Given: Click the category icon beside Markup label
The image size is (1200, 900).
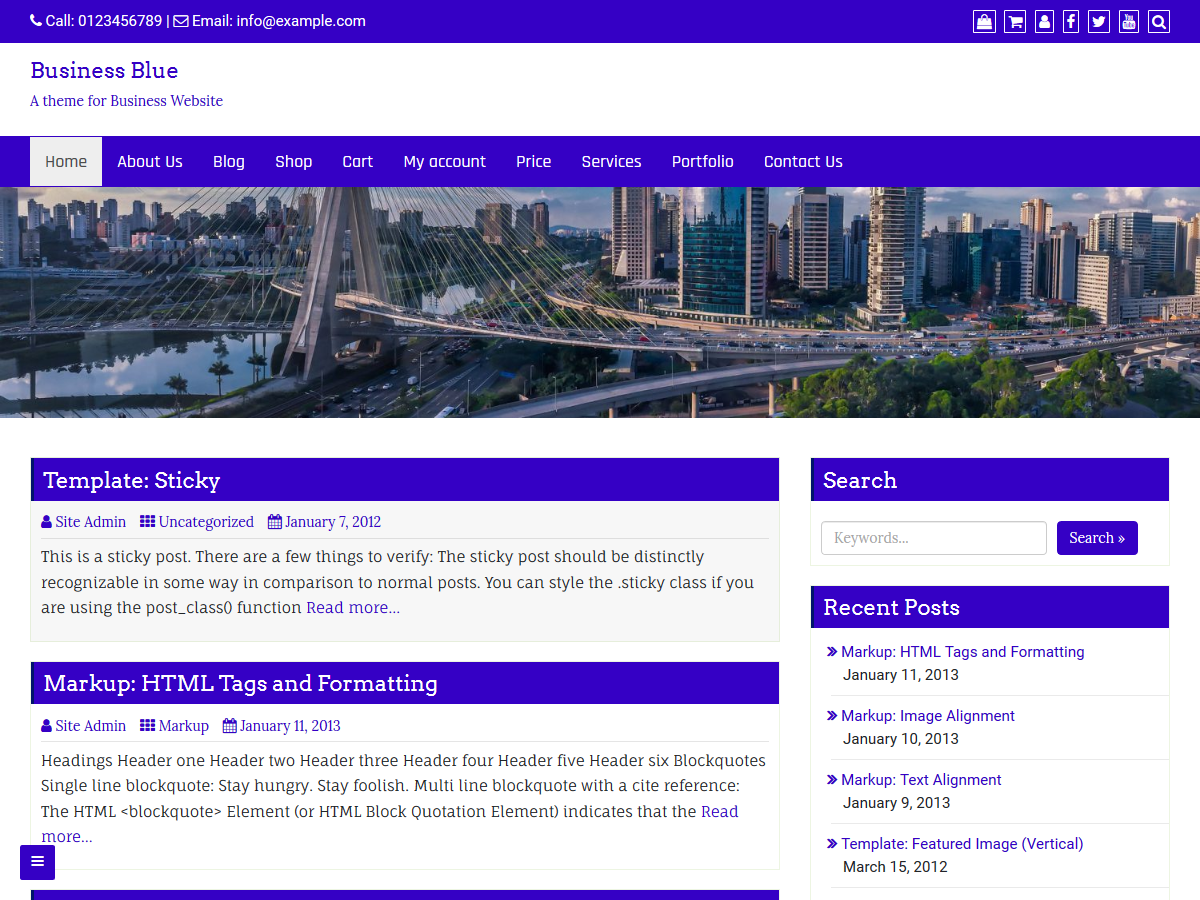Looking at the screenshot, I should click(x=146, y=725).
